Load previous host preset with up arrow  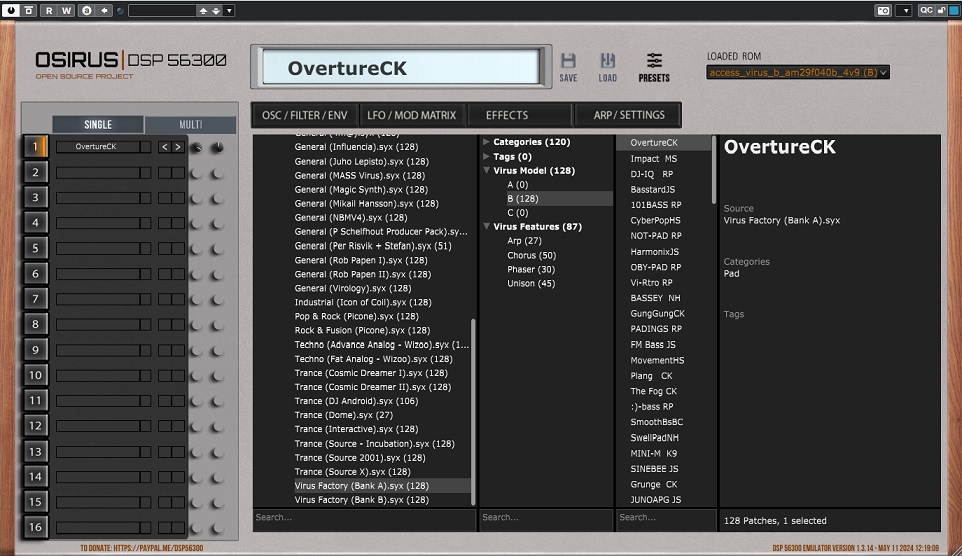[203, 10]
